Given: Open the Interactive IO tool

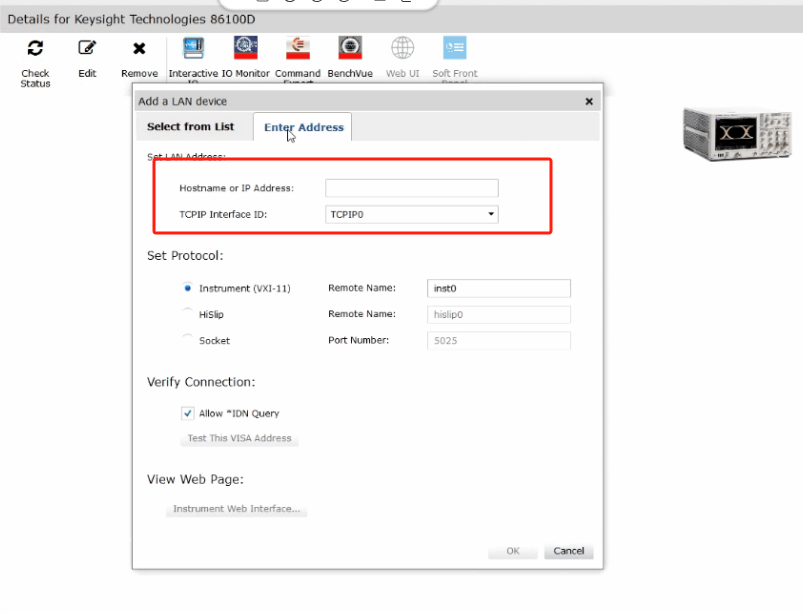Looking at the screenshot, I should (x=193, y=48).
